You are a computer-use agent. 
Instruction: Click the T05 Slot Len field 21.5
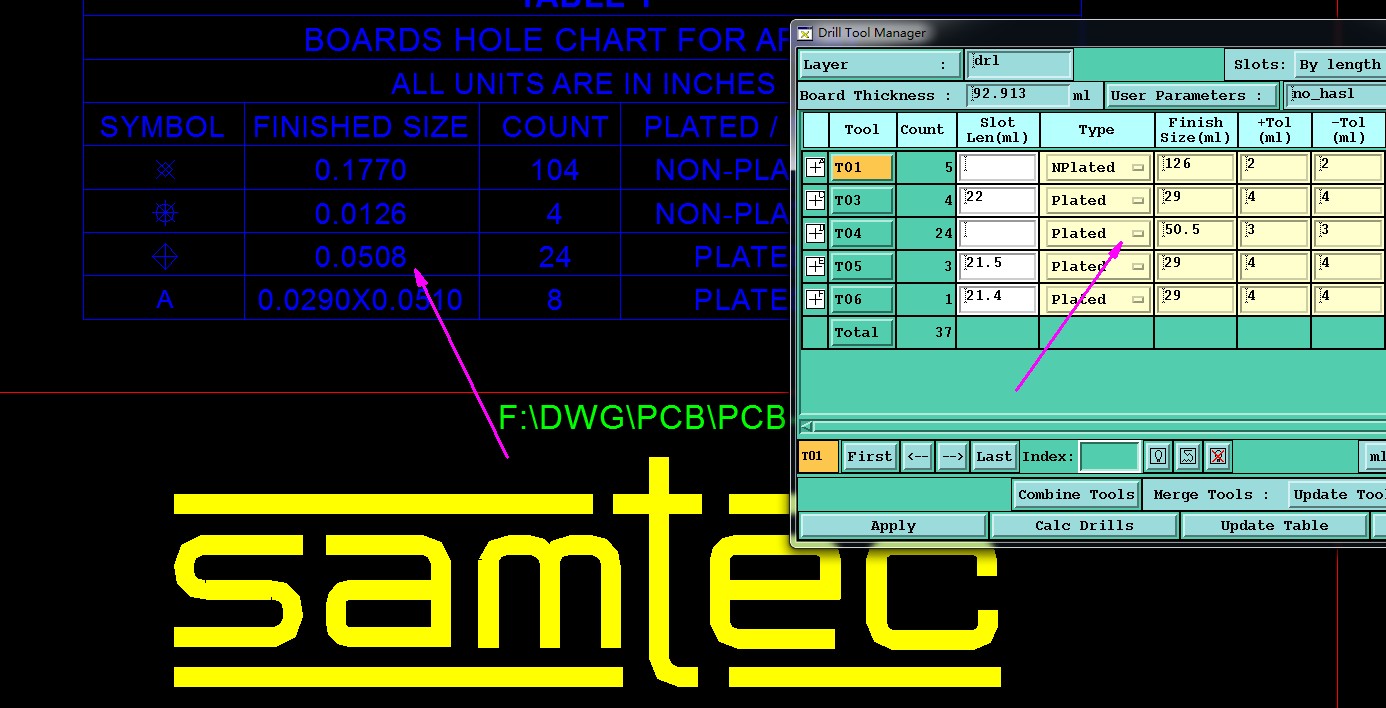coord(998,266)
